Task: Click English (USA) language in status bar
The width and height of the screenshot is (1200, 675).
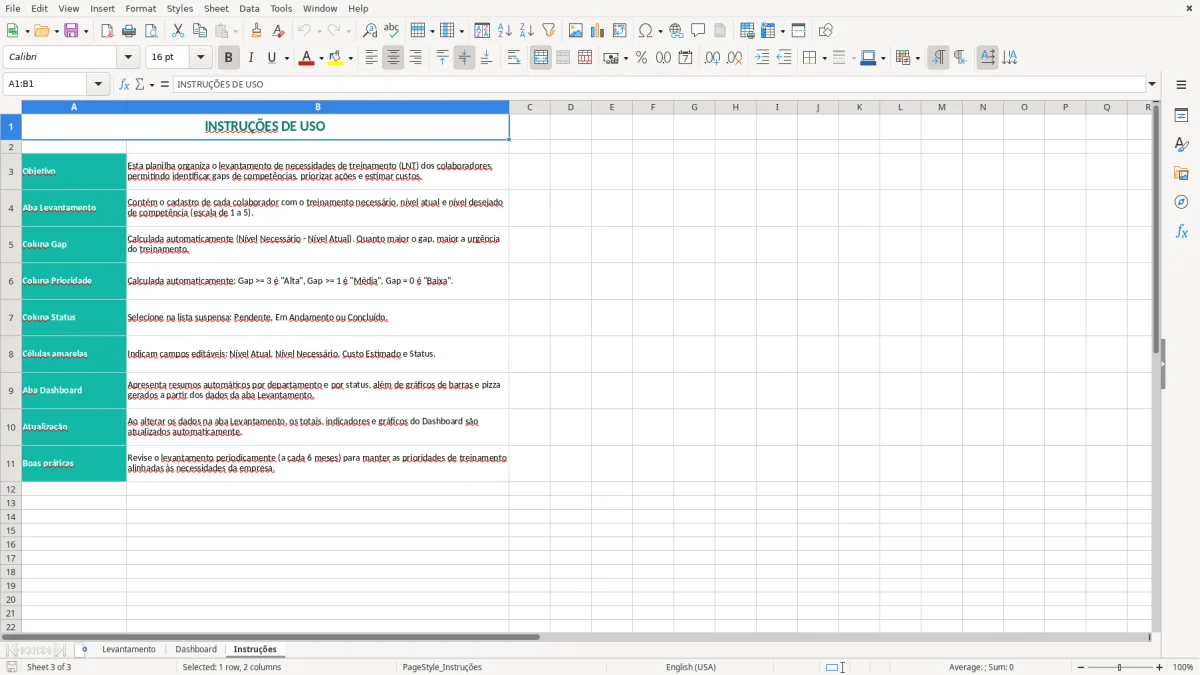Action: pyautogui.click(x=691, y=667)
